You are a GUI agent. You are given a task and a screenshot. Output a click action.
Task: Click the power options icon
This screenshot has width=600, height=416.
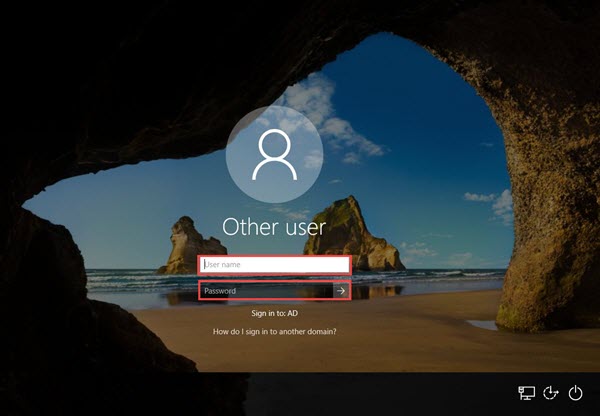pyautogui.click(x=575, y=394)
